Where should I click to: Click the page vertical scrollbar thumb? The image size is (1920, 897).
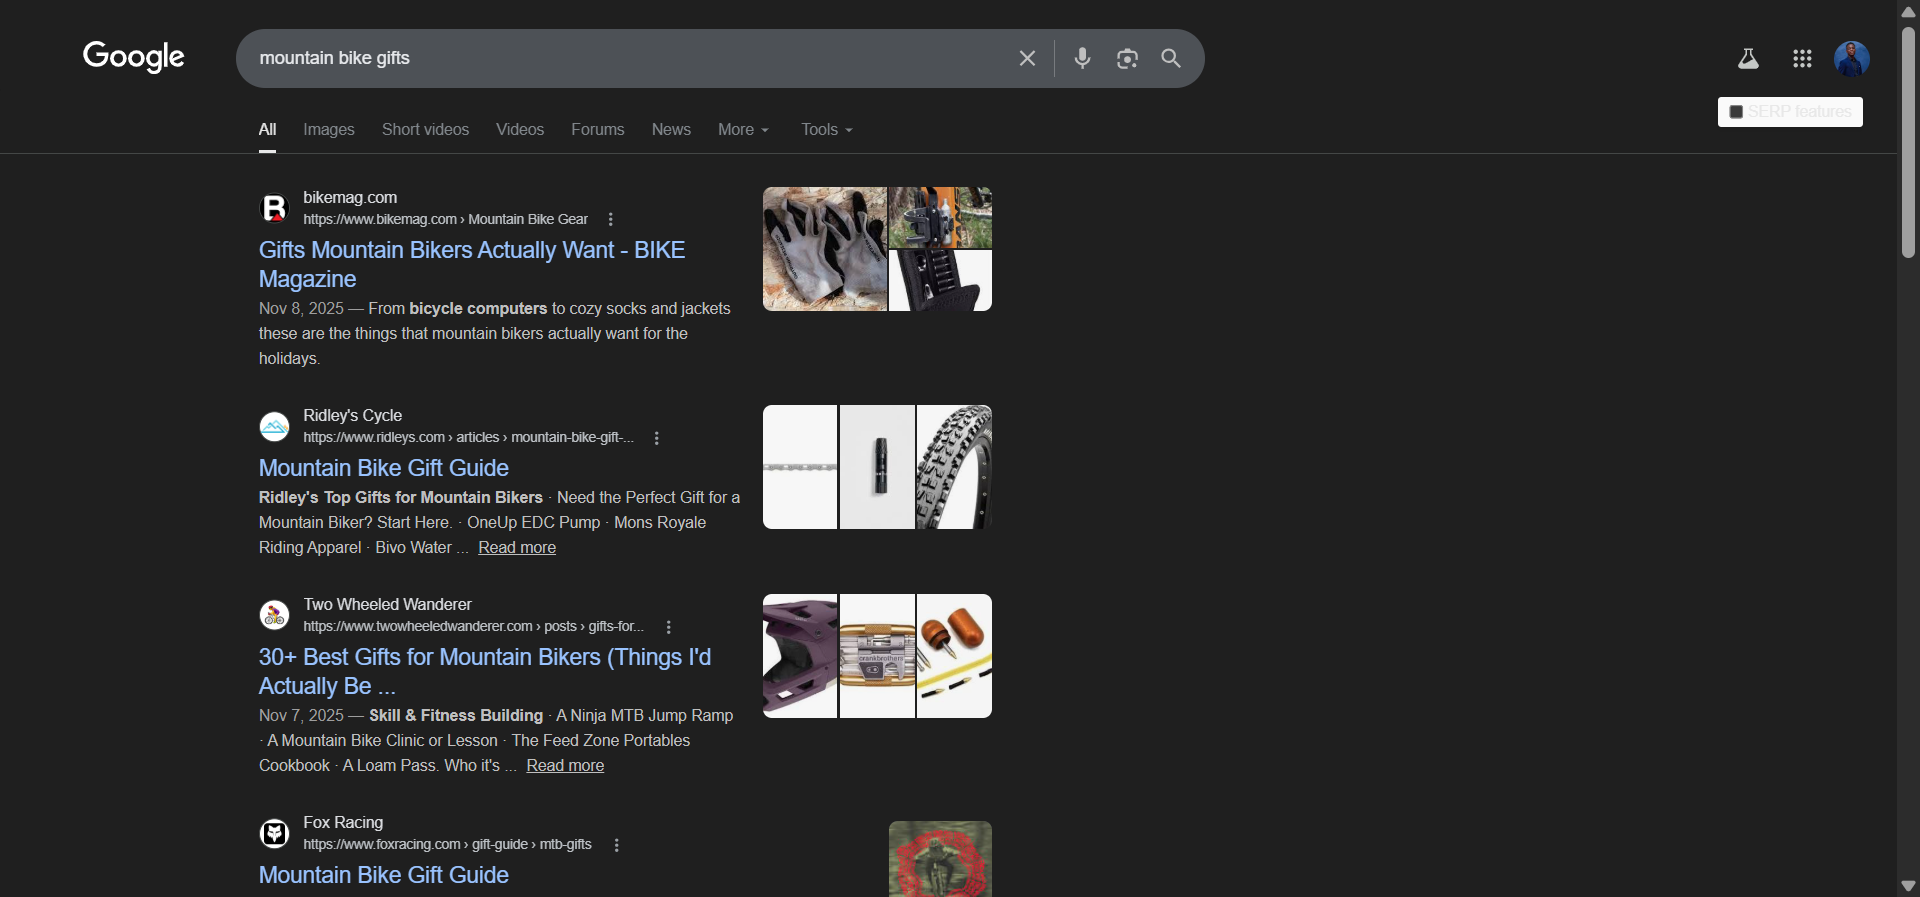[1908, 142]
